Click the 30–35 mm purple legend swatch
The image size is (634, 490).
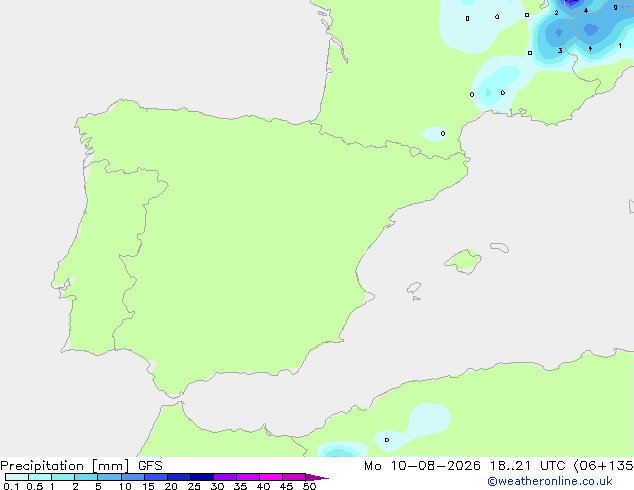click(x=225, y=477)
